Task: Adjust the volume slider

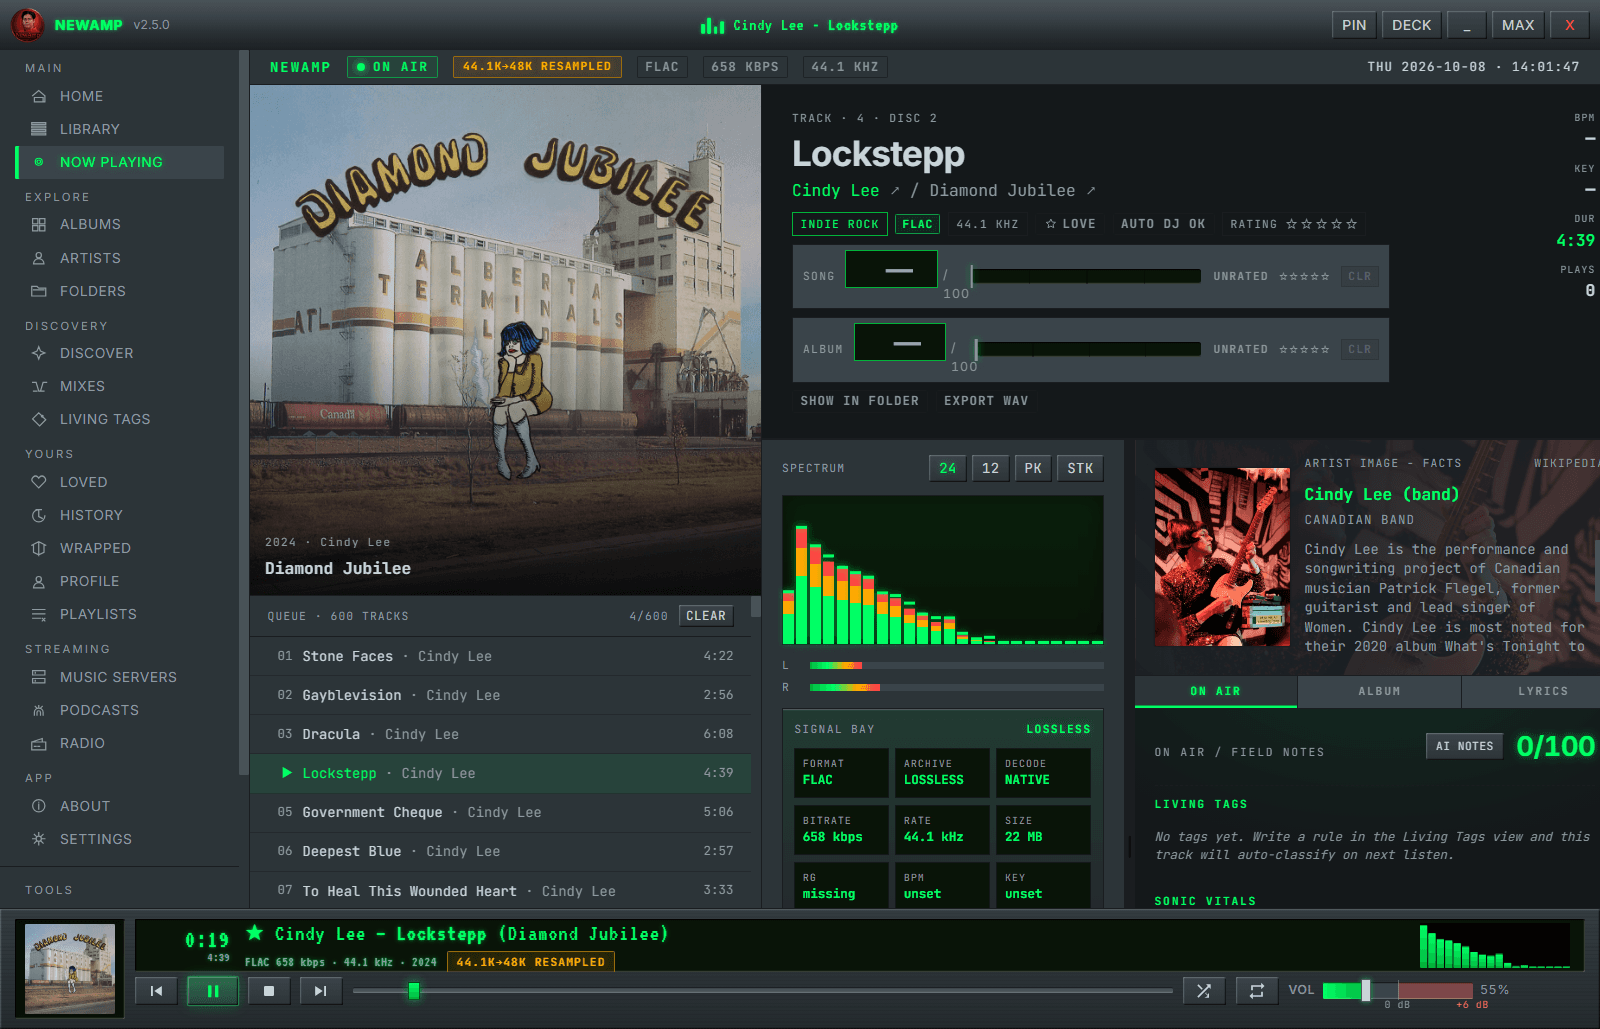Action: 1397,991
